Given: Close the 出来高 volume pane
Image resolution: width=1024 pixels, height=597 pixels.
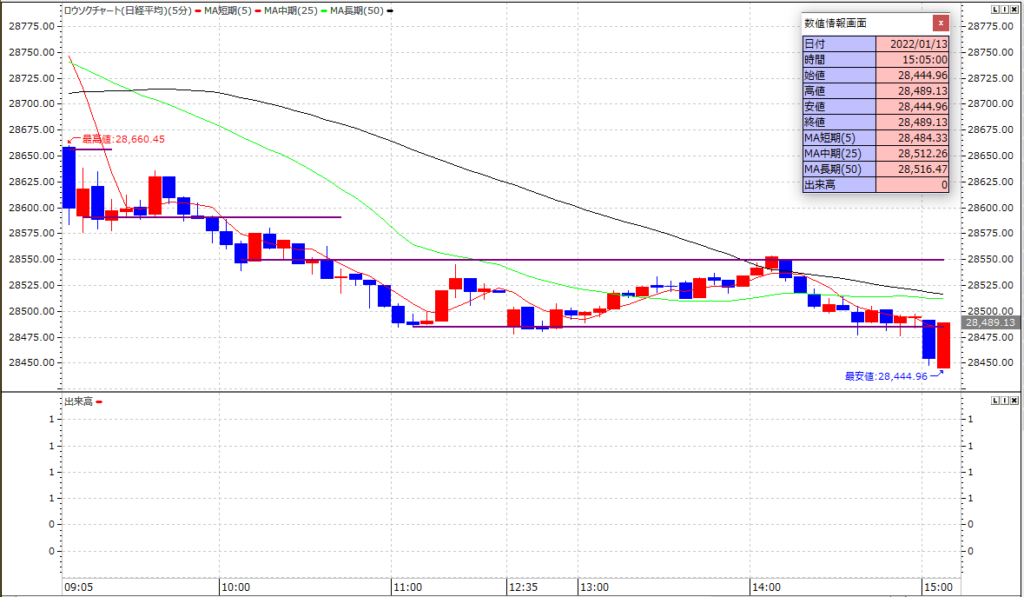Looking at the screenshot, I should point(1014,400).
